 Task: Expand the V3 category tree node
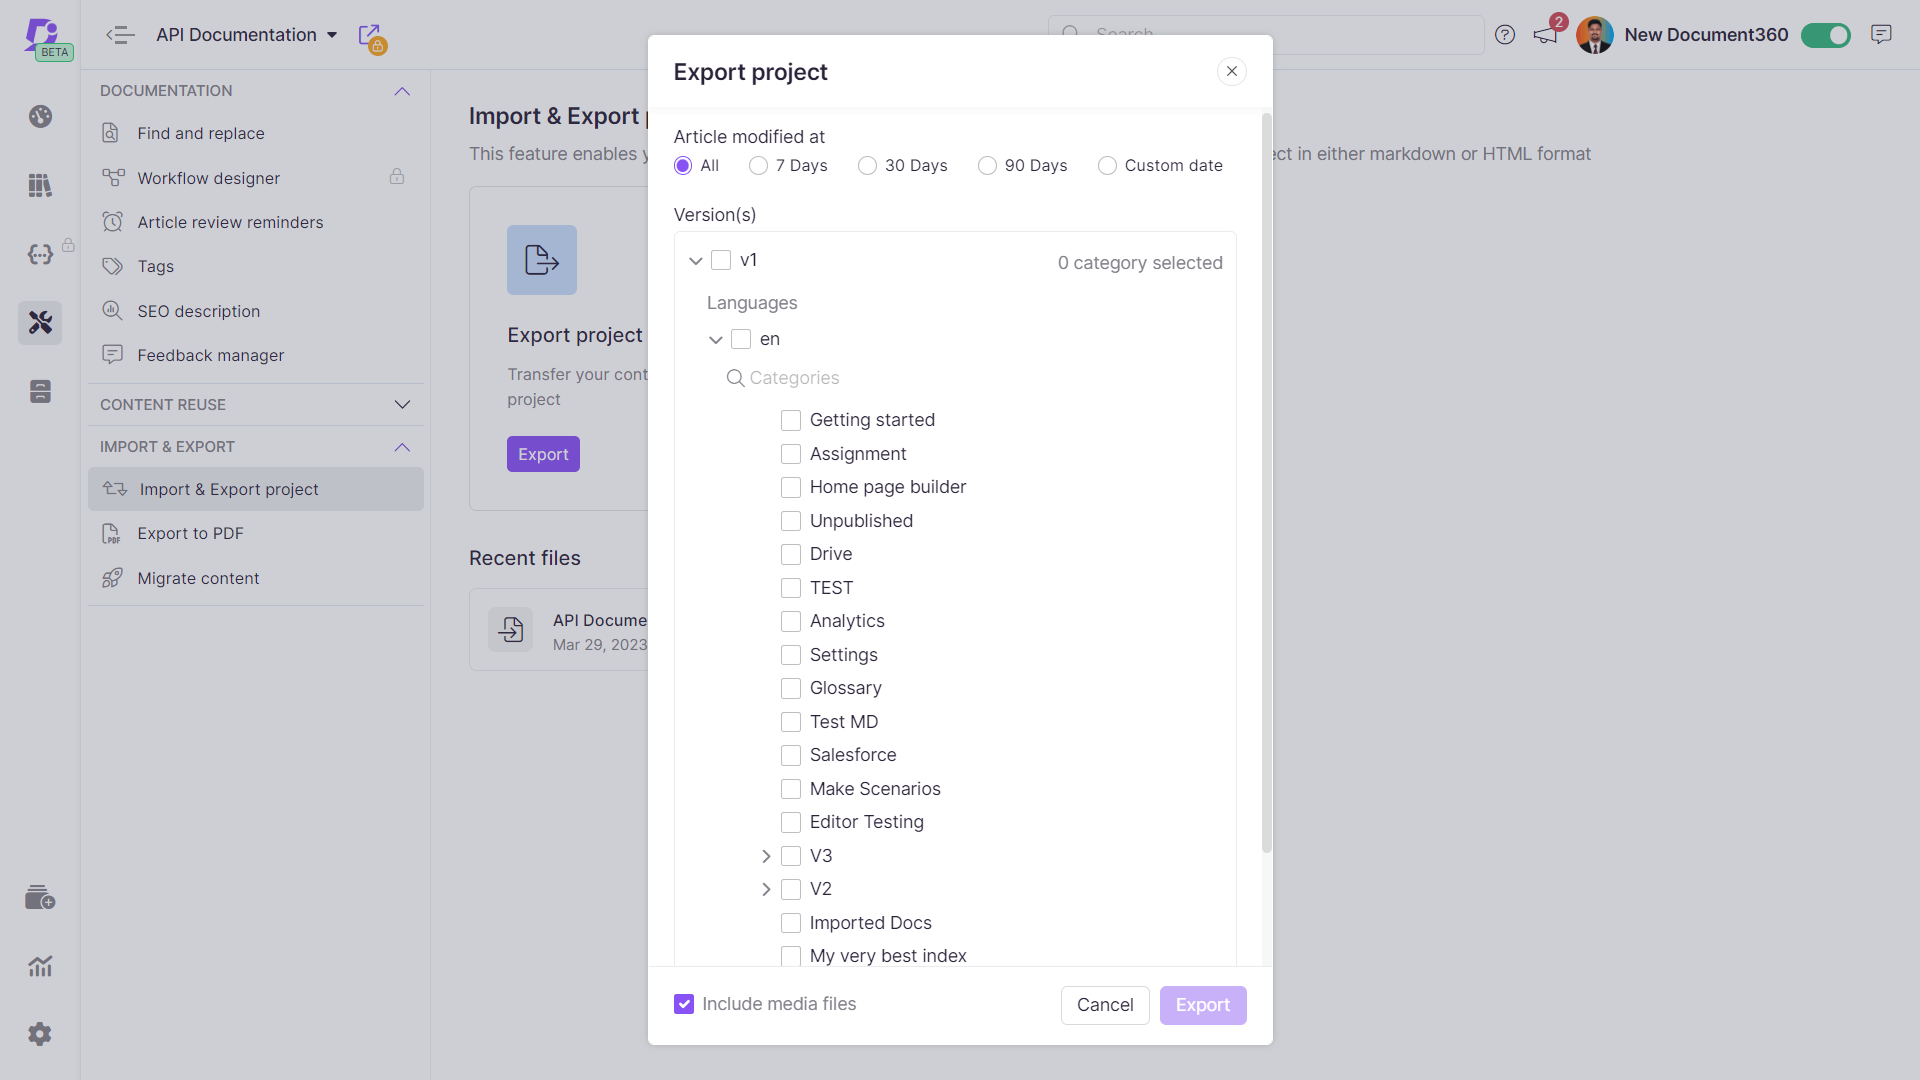[x=766, y=856]
